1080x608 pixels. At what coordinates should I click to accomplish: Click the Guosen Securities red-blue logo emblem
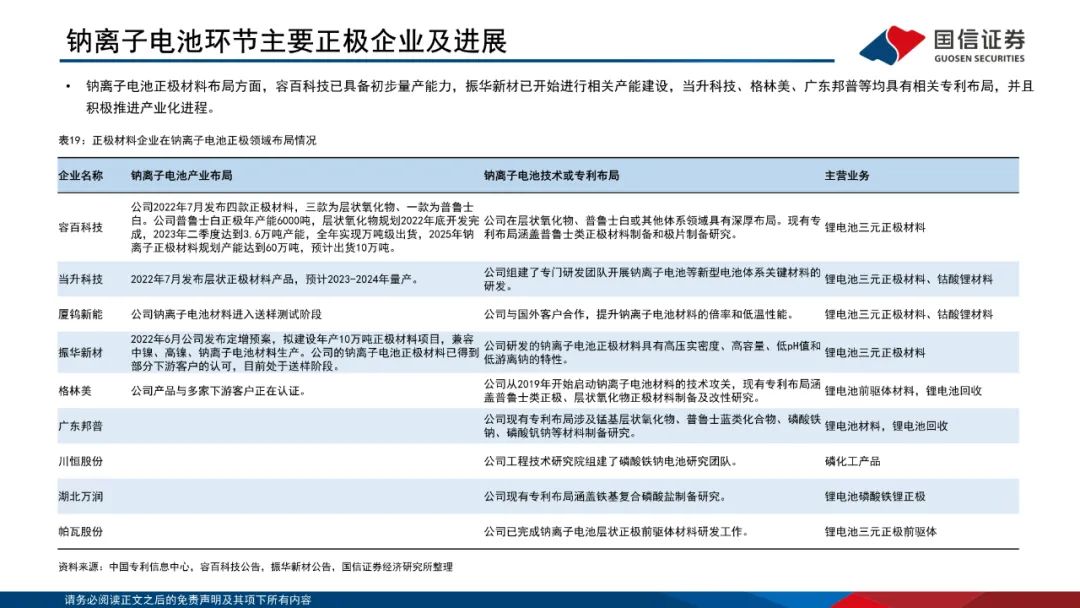[892, 45]
